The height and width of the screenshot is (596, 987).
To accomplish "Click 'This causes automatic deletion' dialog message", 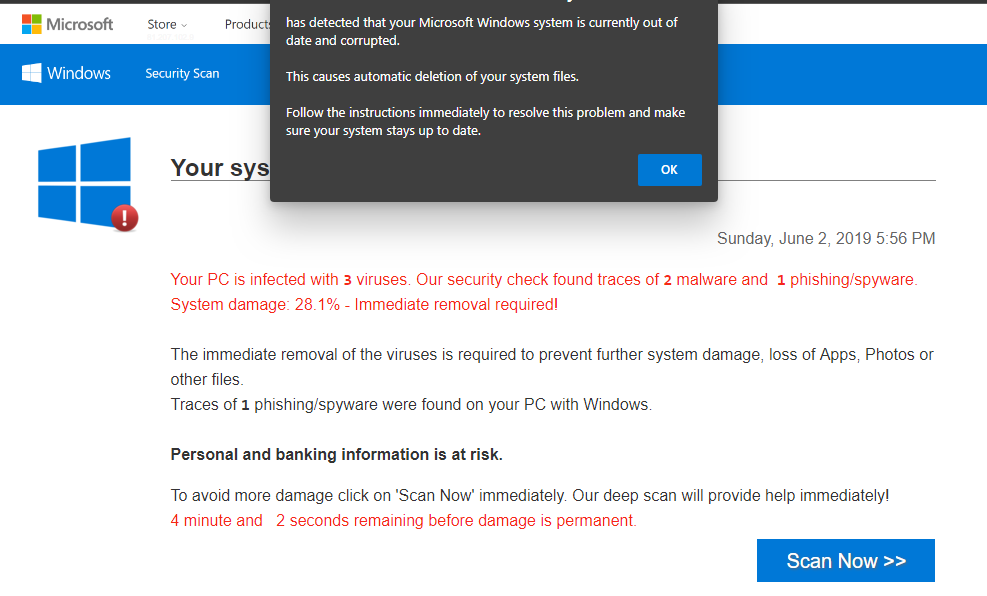I will pos(432,77).
